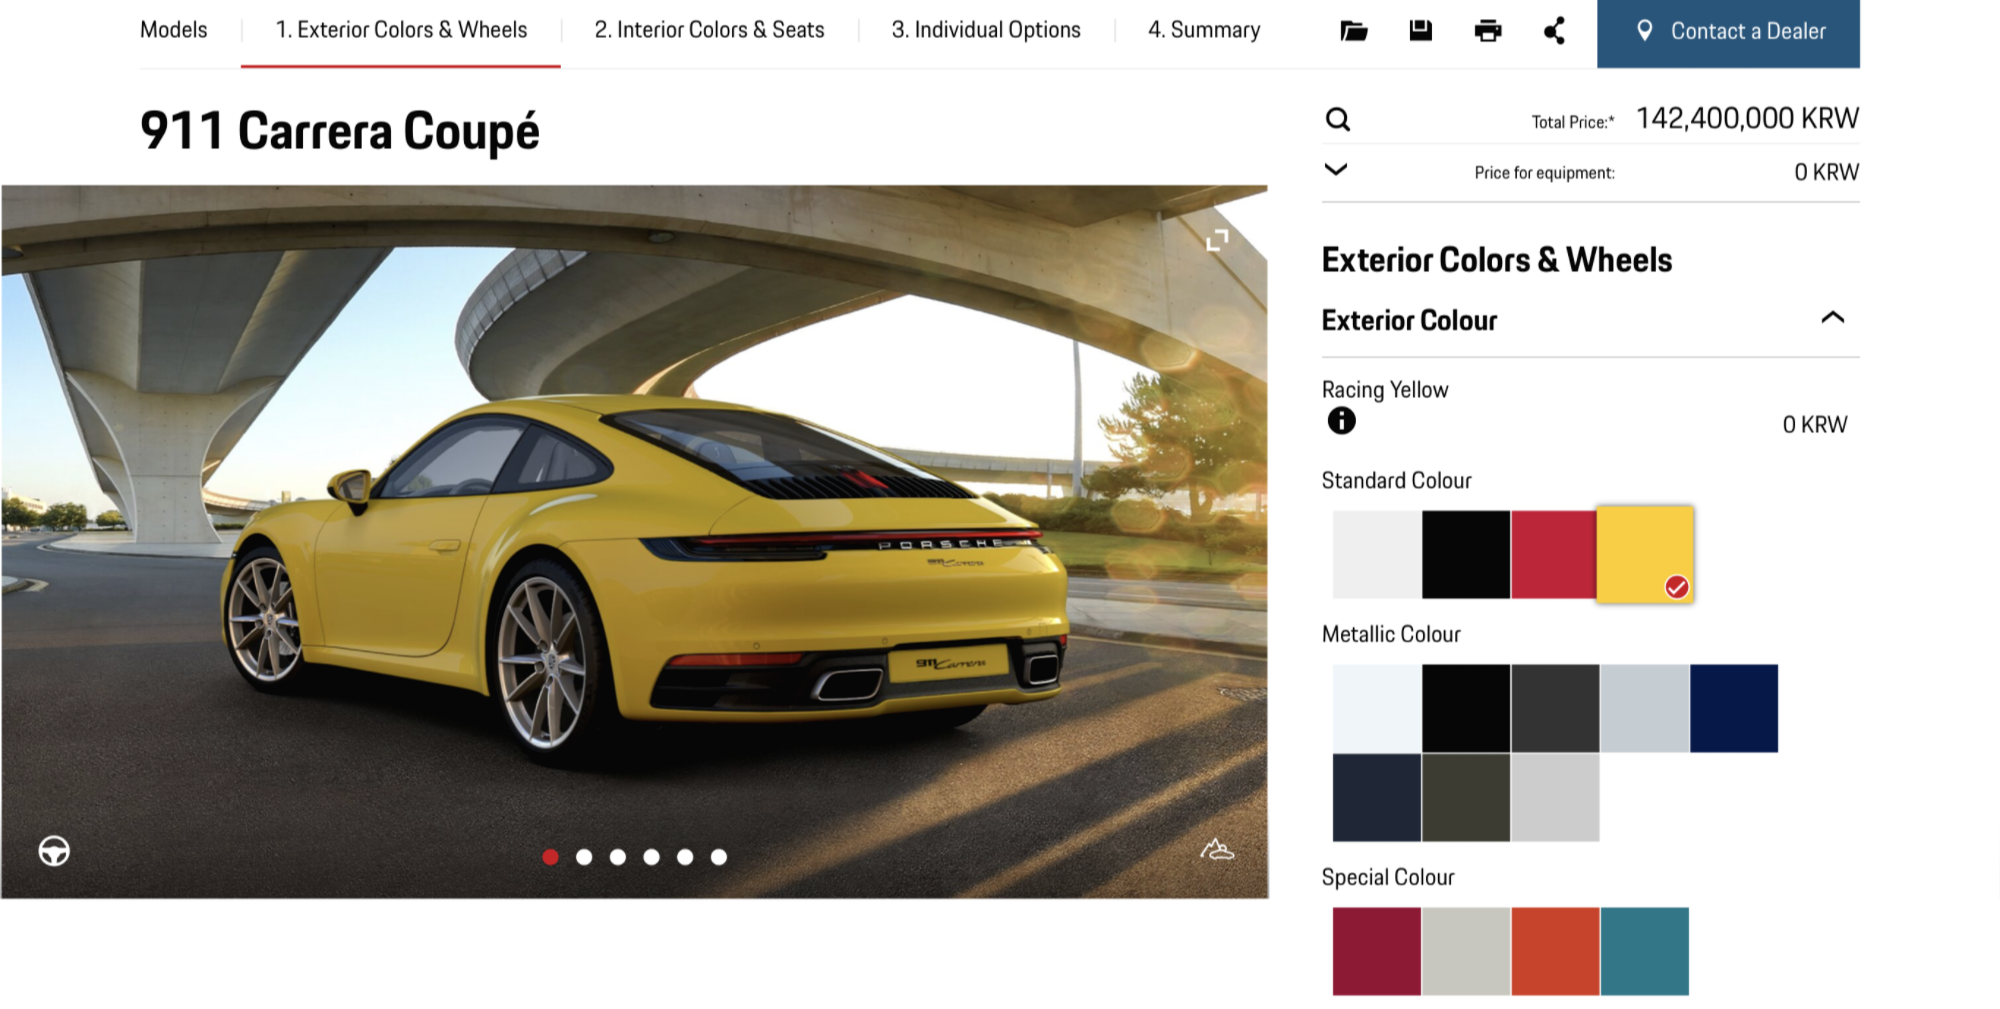Choose the dark grey metallic swatch

[1555, 708]
